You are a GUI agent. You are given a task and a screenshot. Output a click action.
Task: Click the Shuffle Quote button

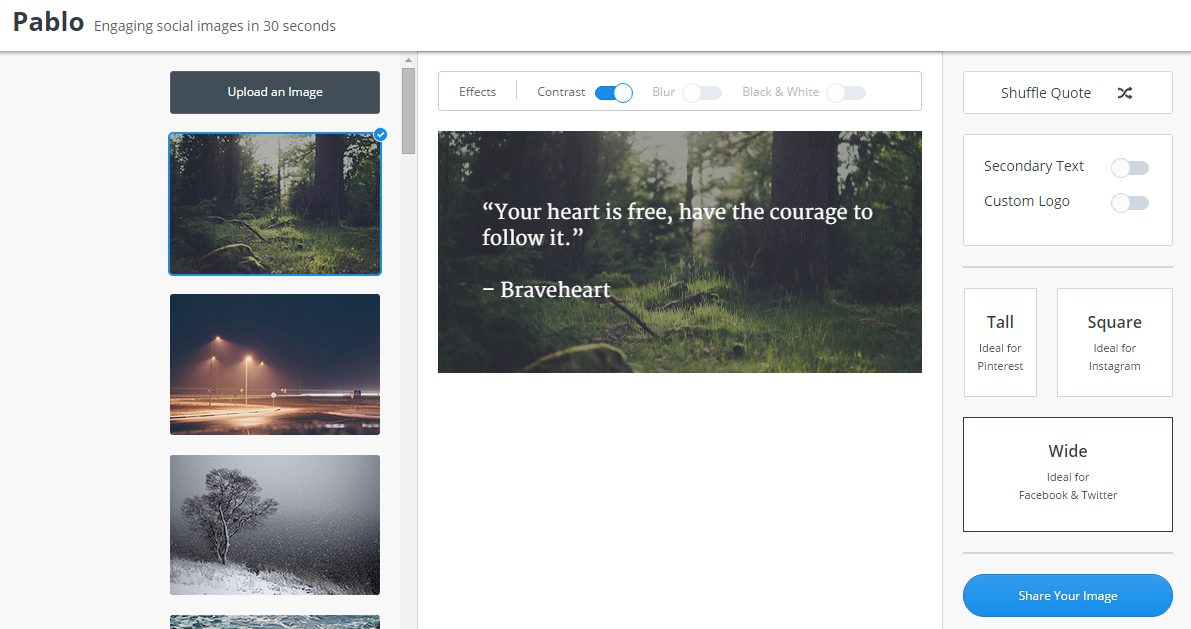(1068, 93)
